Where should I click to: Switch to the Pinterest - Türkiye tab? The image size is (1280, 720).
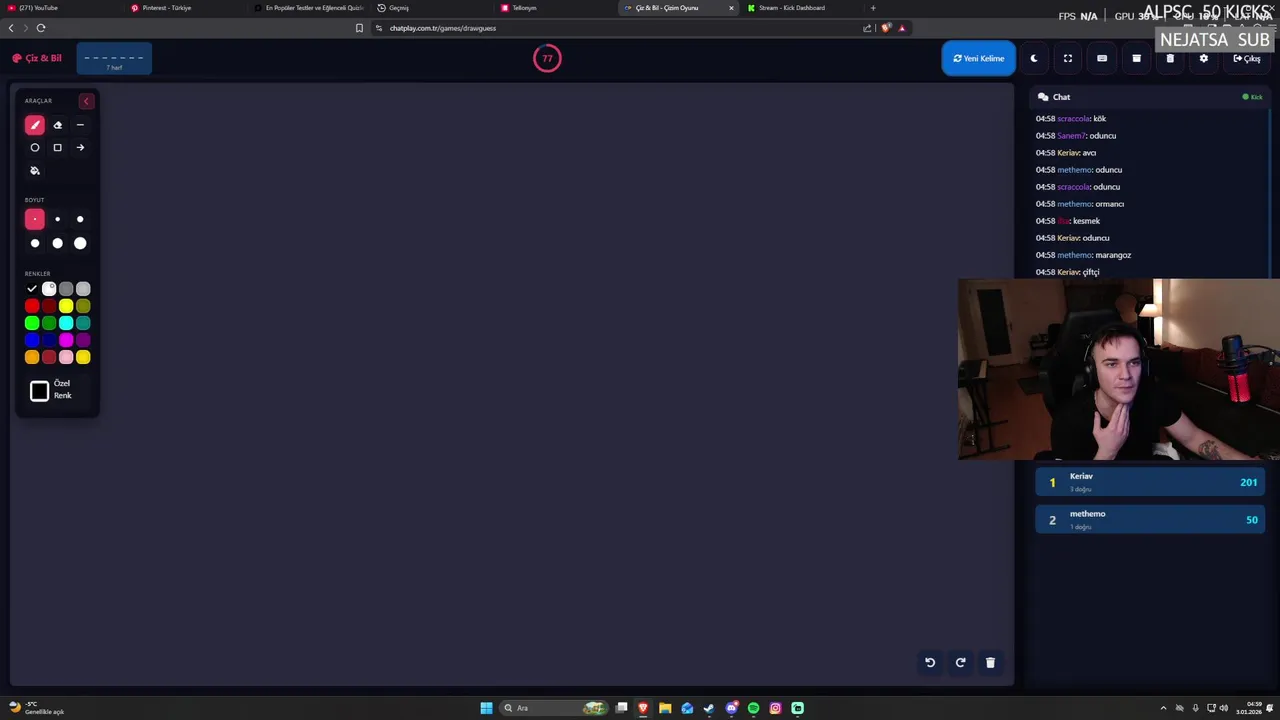185,8
